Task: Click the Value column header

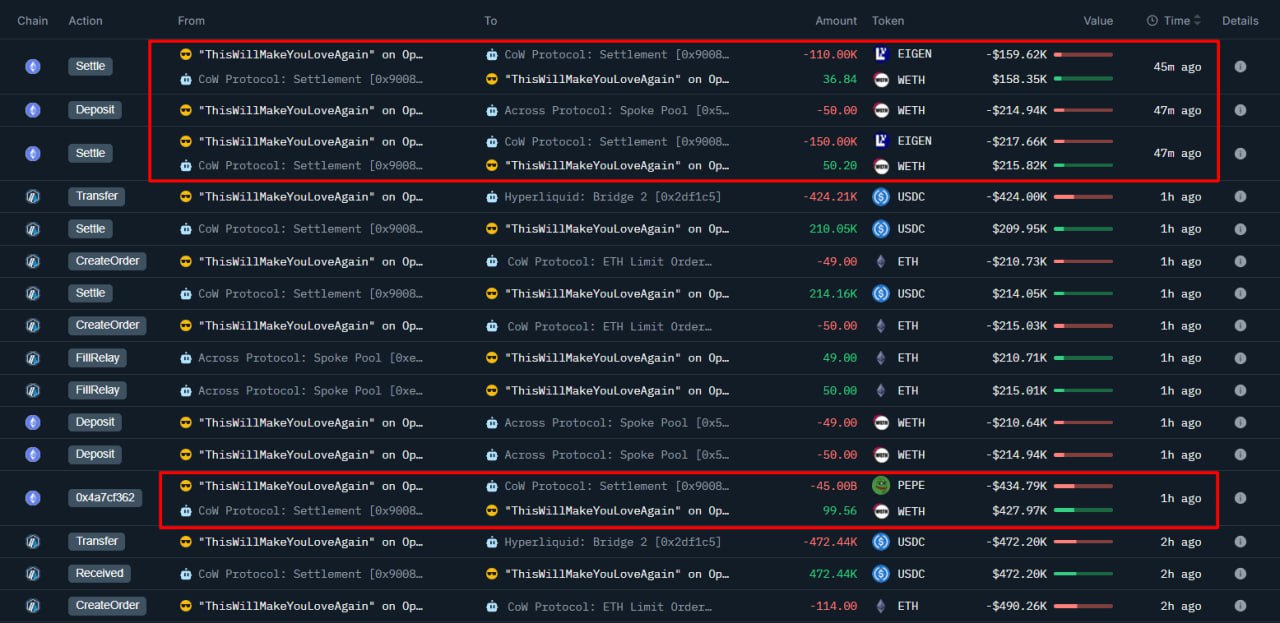Action: (1098, 21)
